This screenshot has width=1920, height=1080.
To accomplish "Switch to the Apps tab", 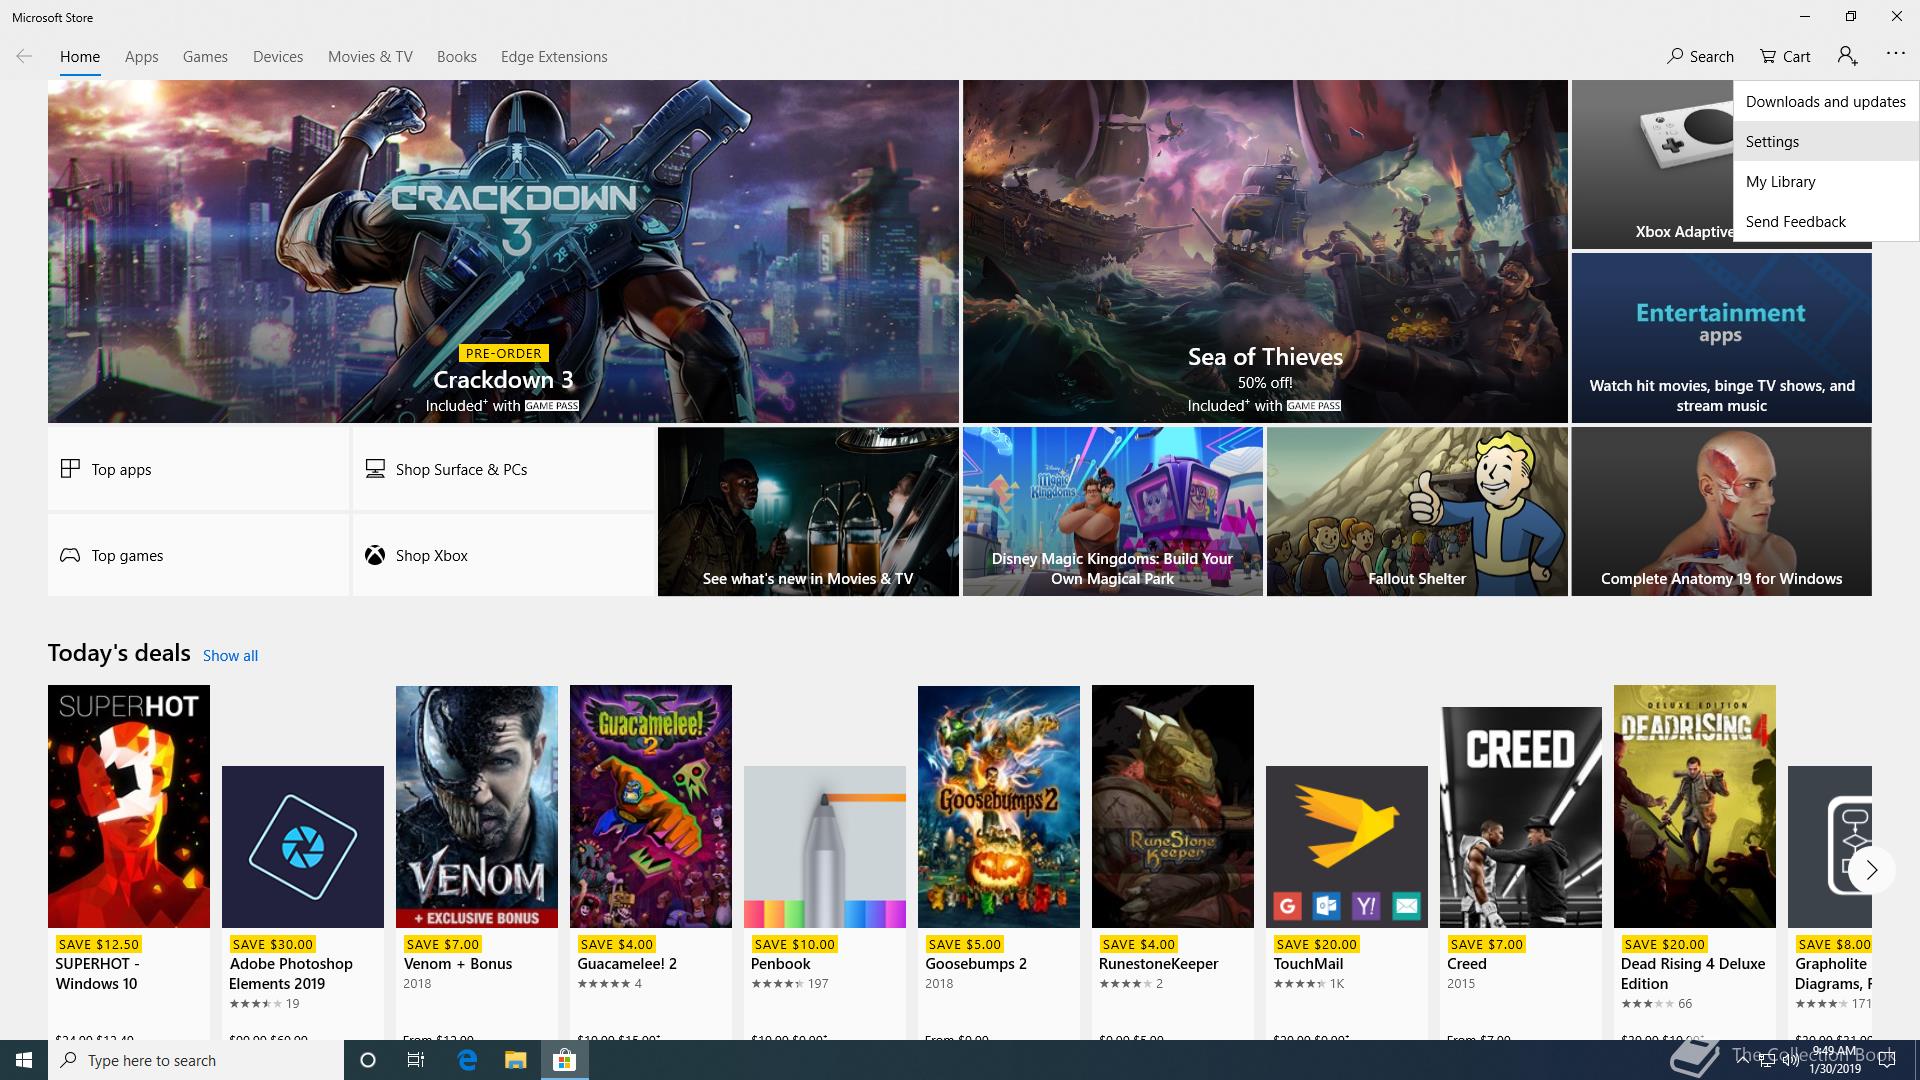I will (142, 57).
